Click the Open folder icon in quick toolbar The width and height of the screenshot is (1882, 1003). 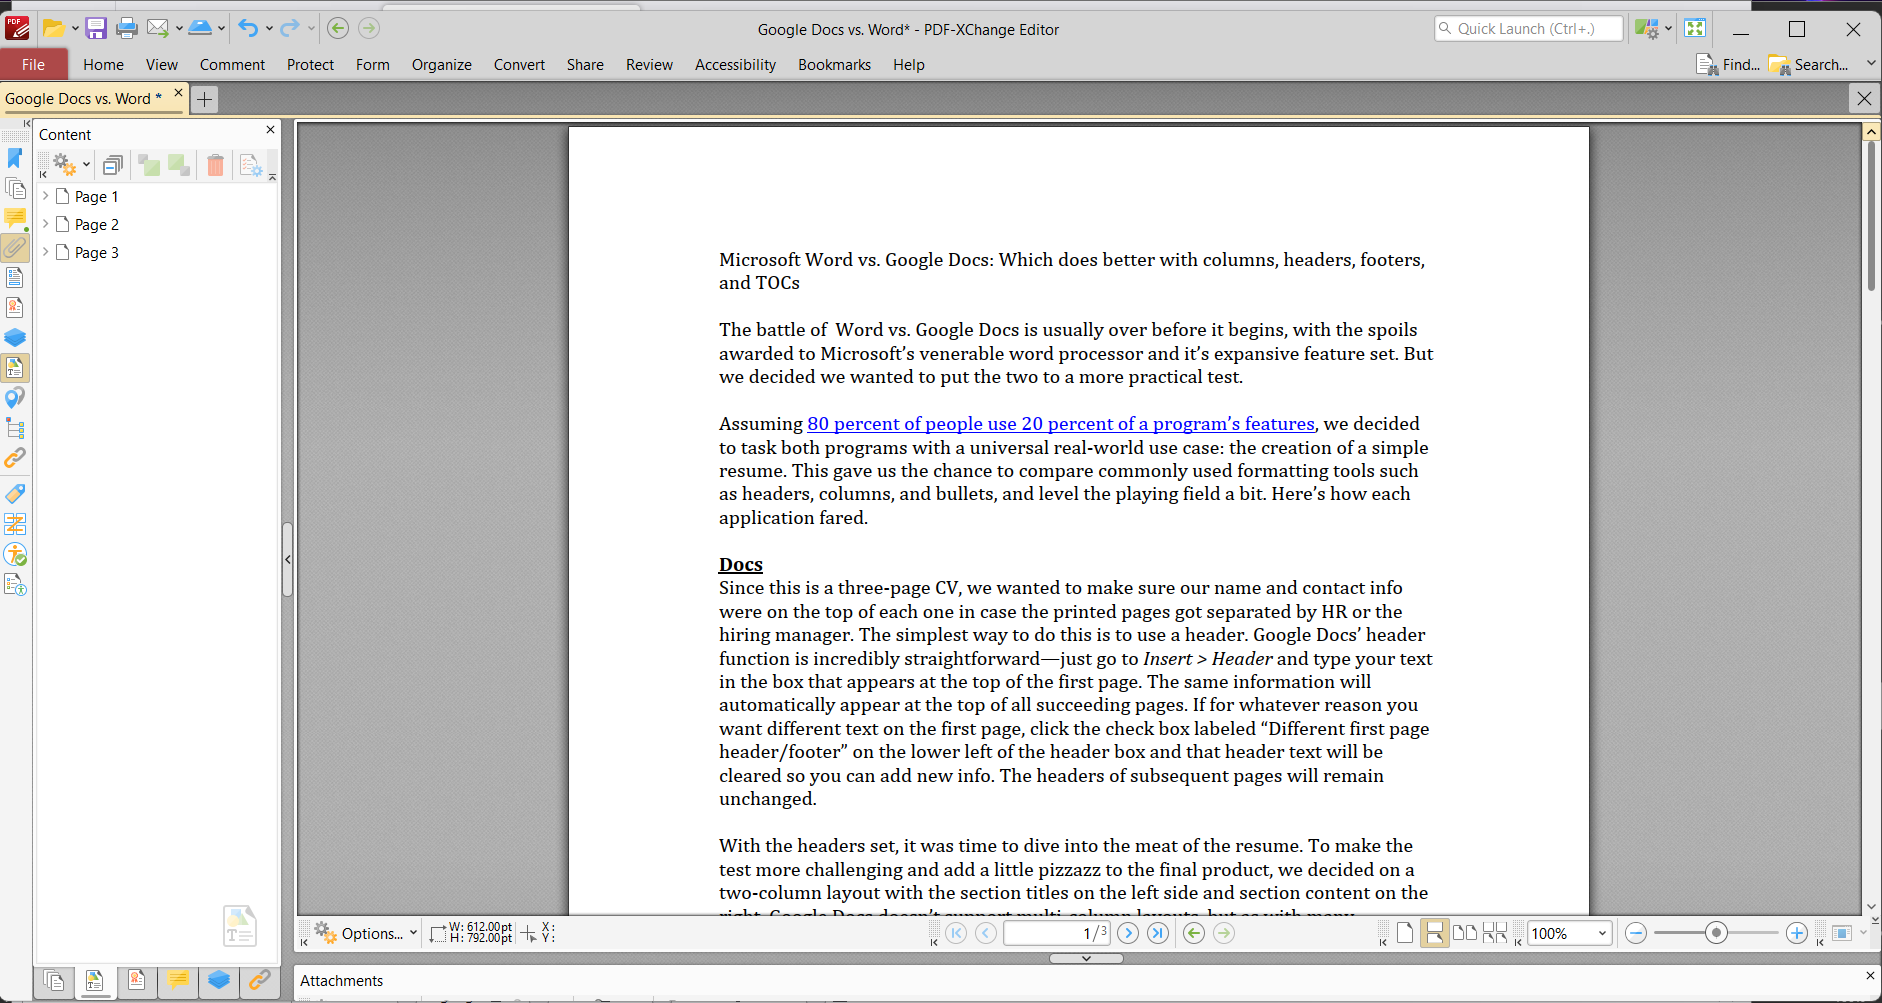[x=54, y=28]
